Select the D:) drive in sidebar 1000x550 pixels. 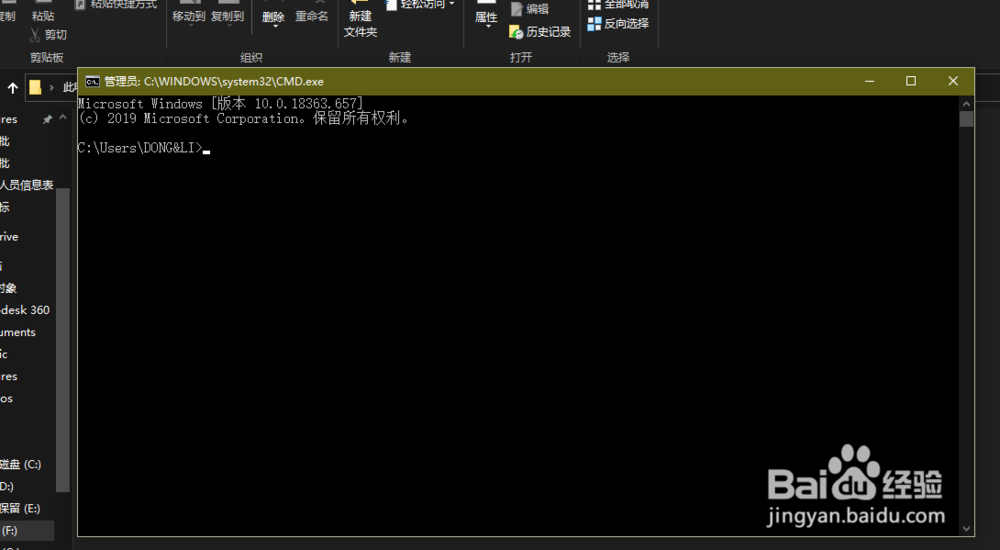point(6,486)
